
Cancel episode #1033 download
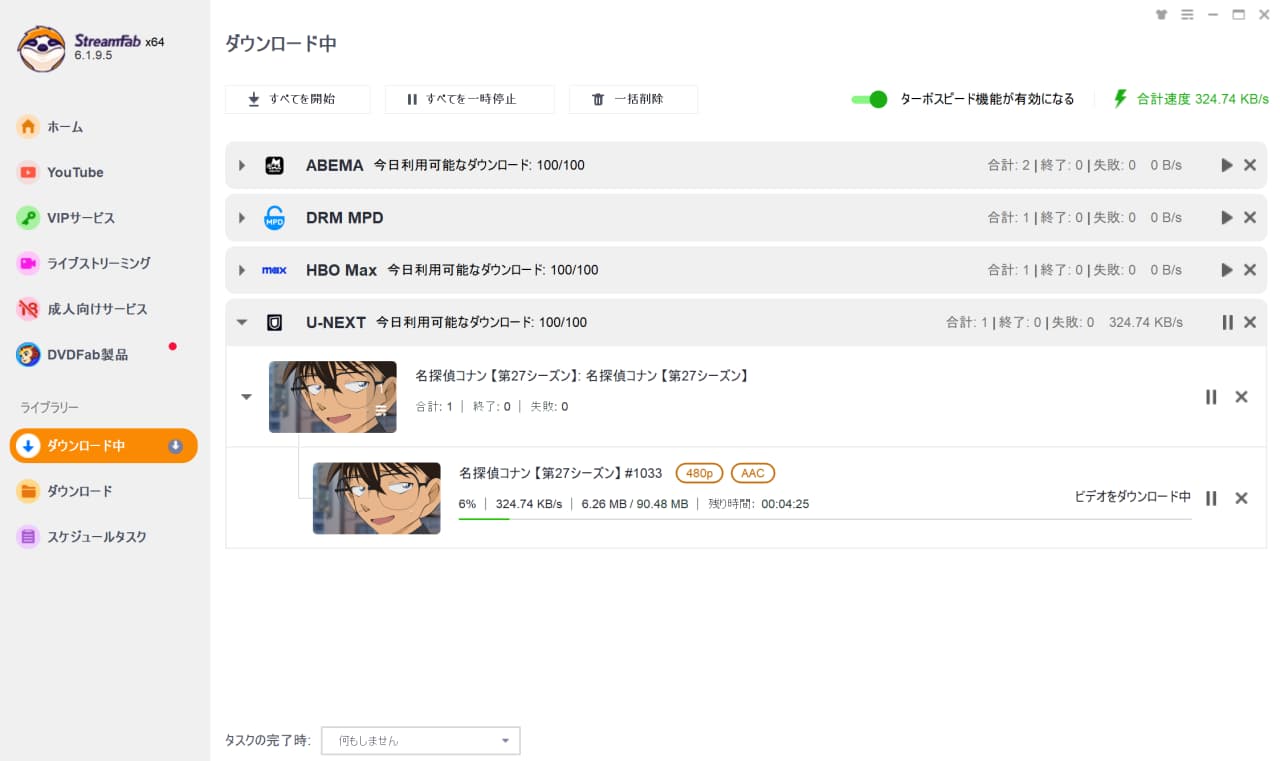click(x=1241, y=498)
